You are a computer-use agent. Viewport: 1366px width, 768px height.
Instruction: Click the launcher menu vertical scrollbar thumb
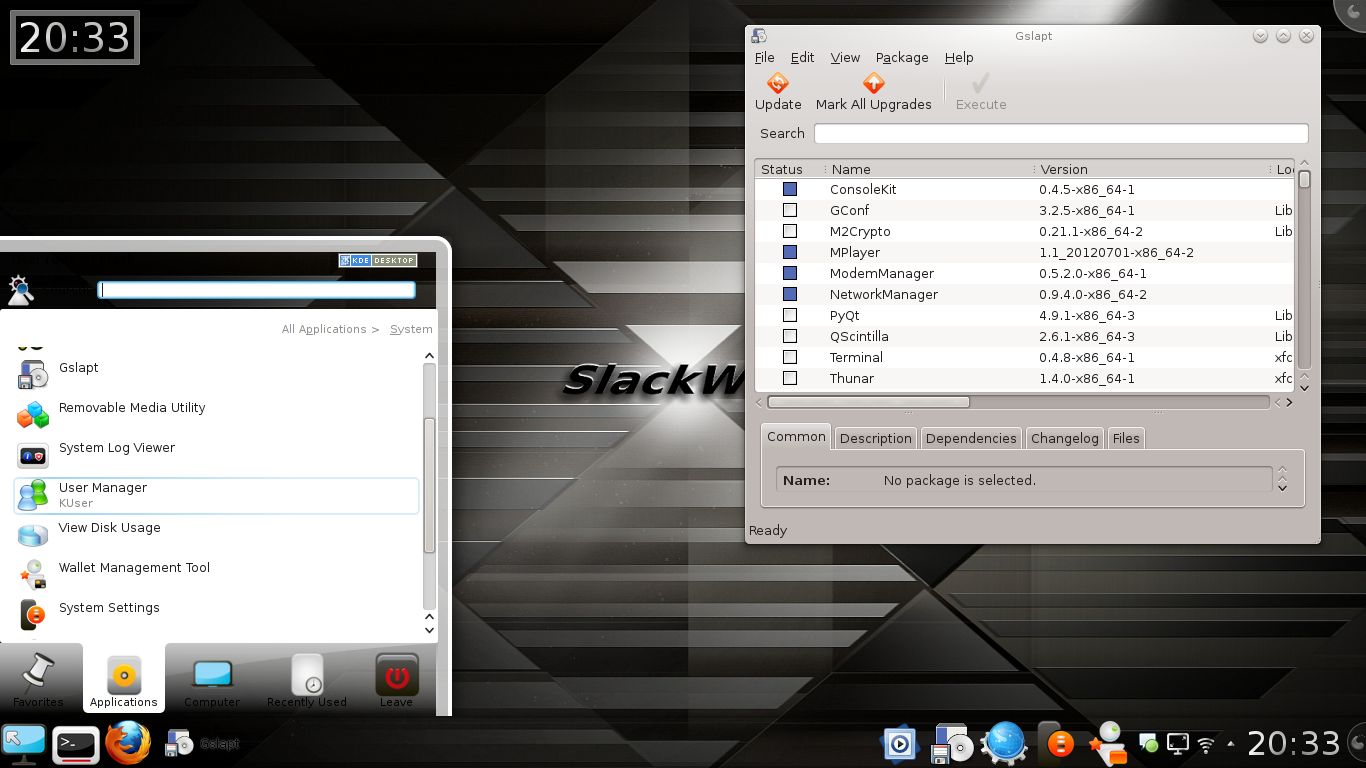pos(429,485)
